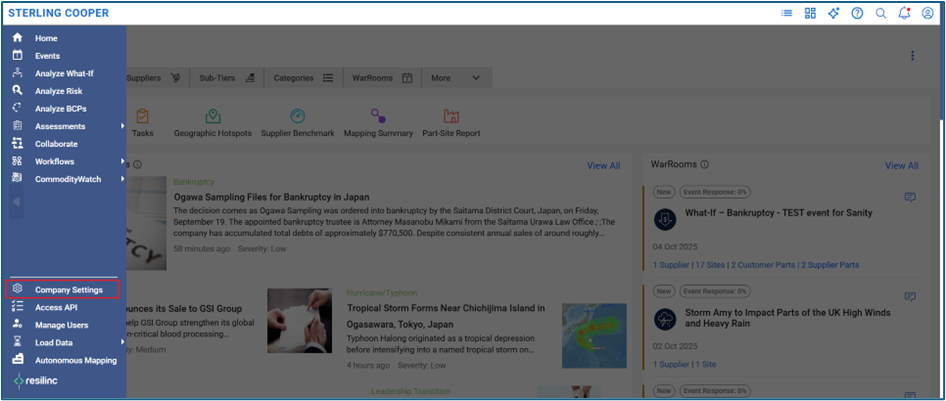Open the dashboard widgets icon in top bar
This screenshot has width=946, height=401.
810,13
